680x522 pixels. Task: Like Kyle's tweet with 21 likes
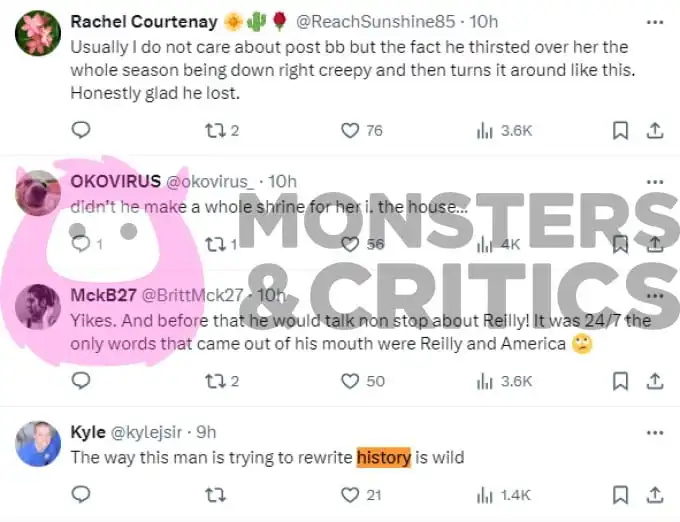tap(361, 495)
